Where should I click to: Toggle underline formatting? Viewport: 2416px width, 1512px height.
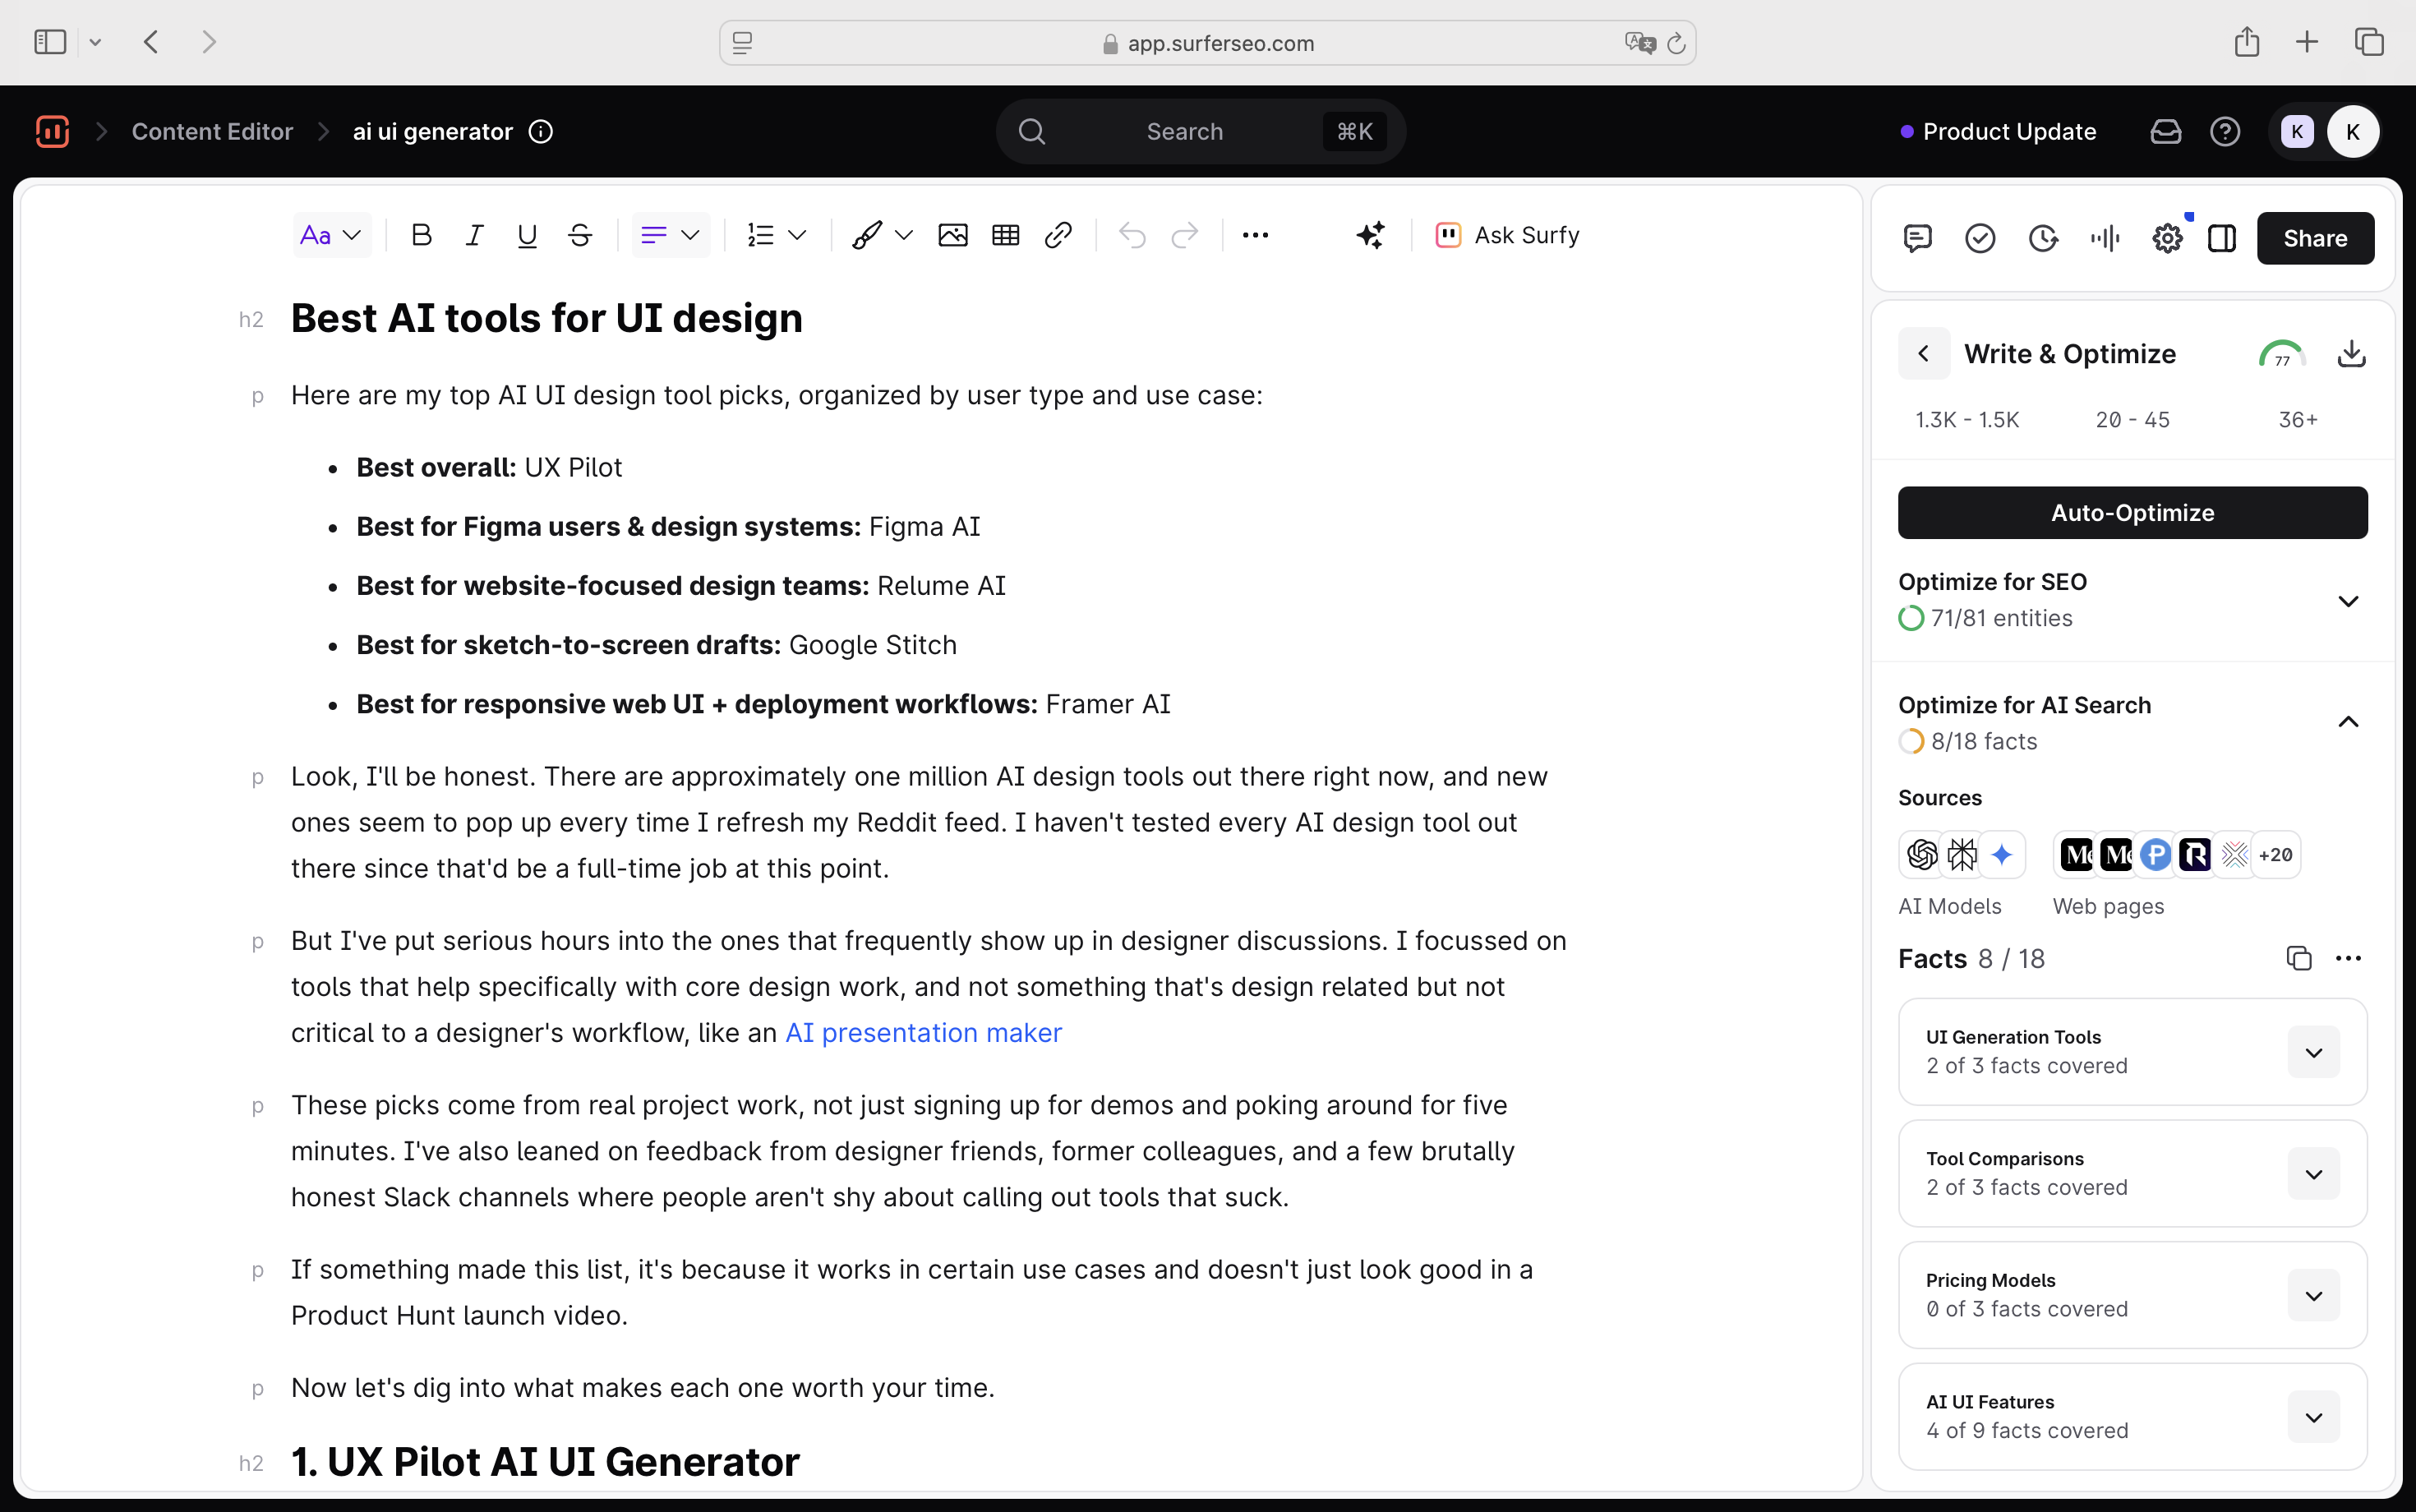point(527,235)
